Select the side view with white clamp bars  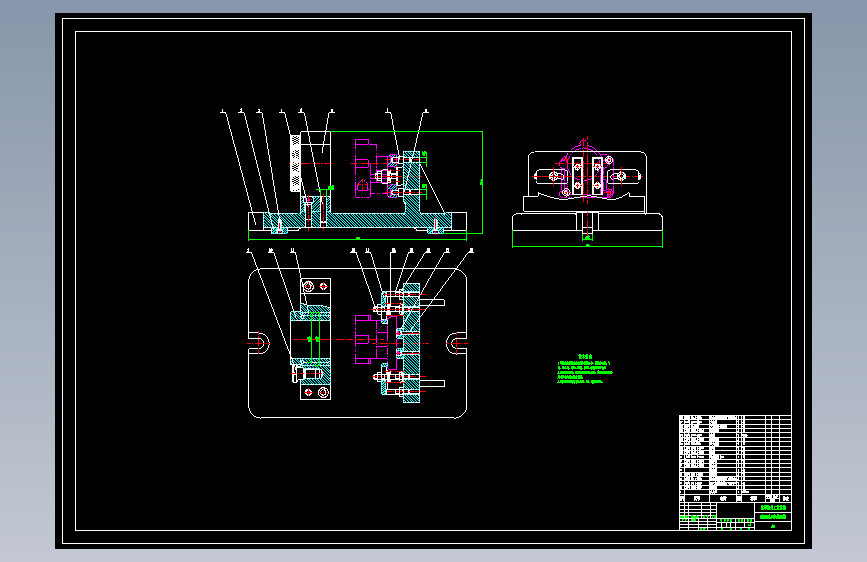tap(587, 192)
